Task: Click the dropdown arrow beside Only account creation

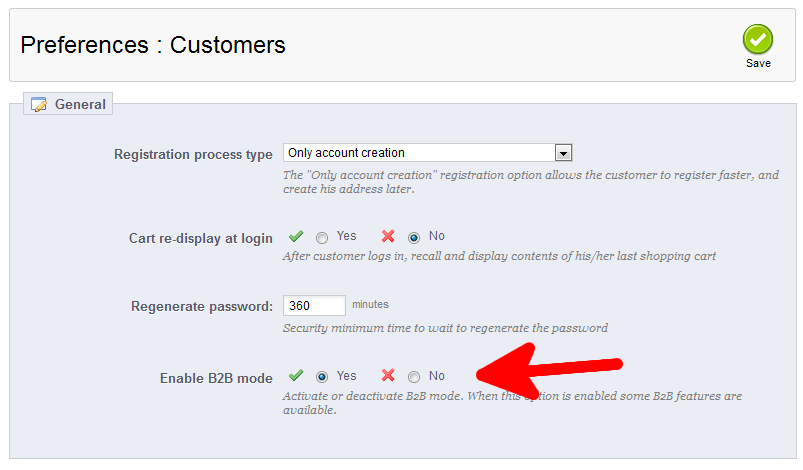Action: point(564,153)
